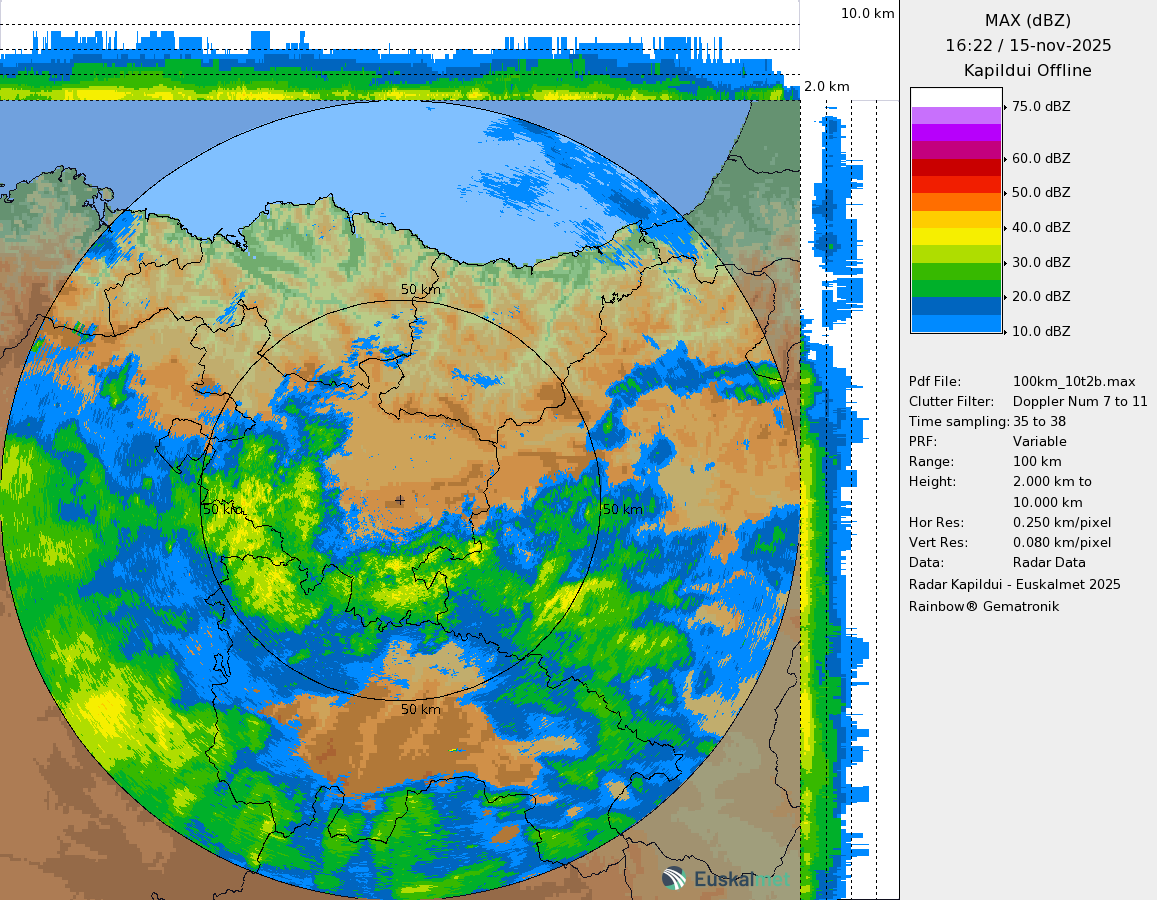Click the 'Doppler Num 7 to 11' value
The width and height of the screenshot is (1157, 900).
[x=1080, y=401]
